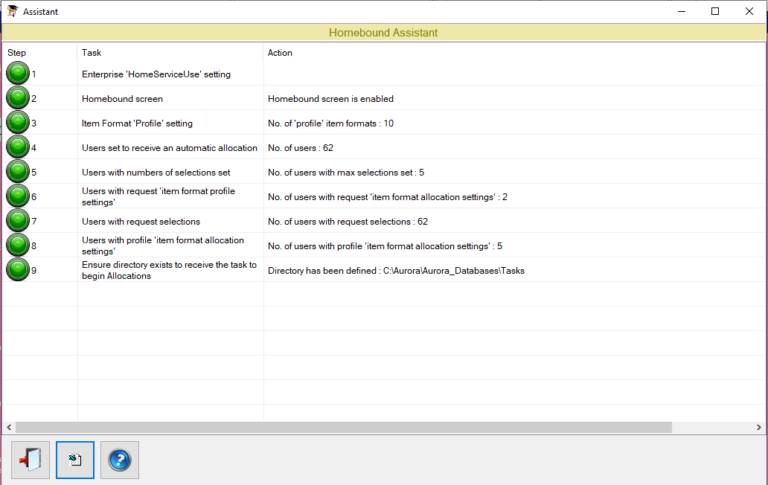Click the copy/export document icon button

(75, 460)
